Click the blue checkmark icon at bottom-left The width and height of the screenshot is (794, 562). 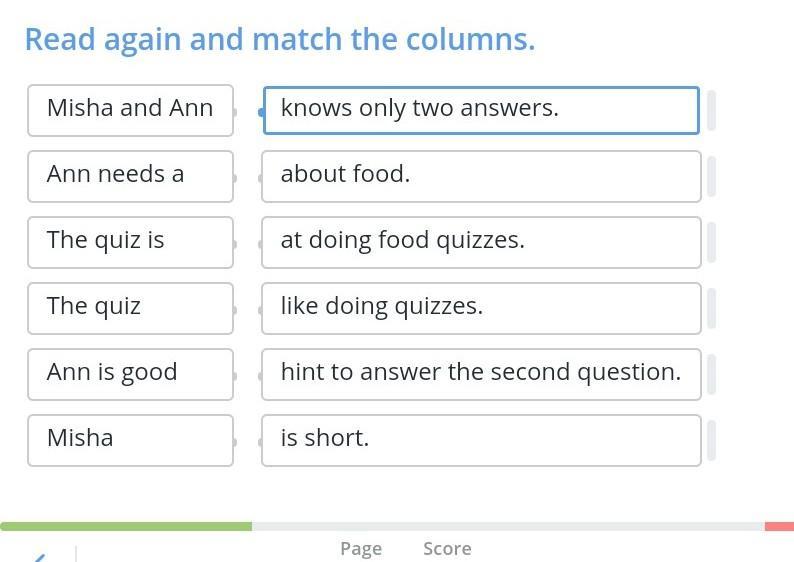point(40,556)
